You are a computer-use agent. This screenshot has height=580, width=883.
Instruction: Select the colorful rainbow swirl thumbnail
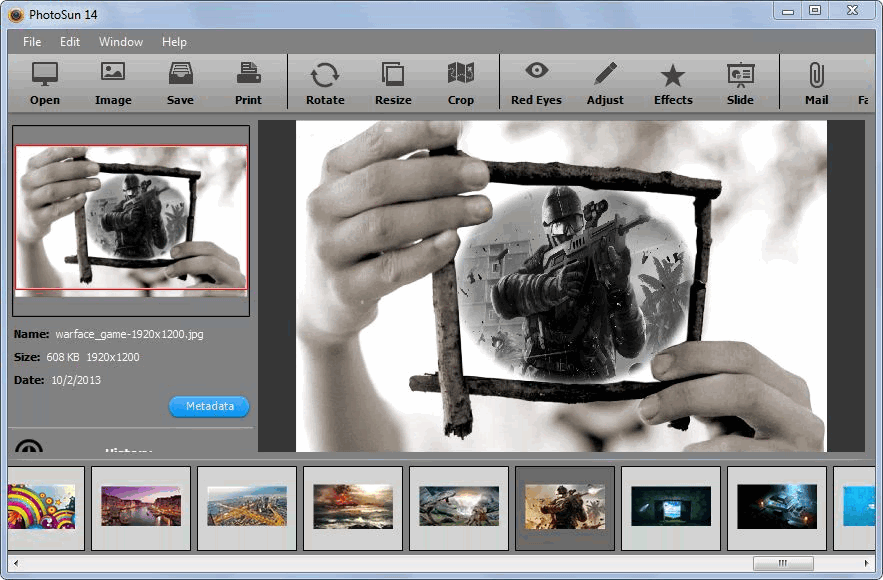(41, 506)
